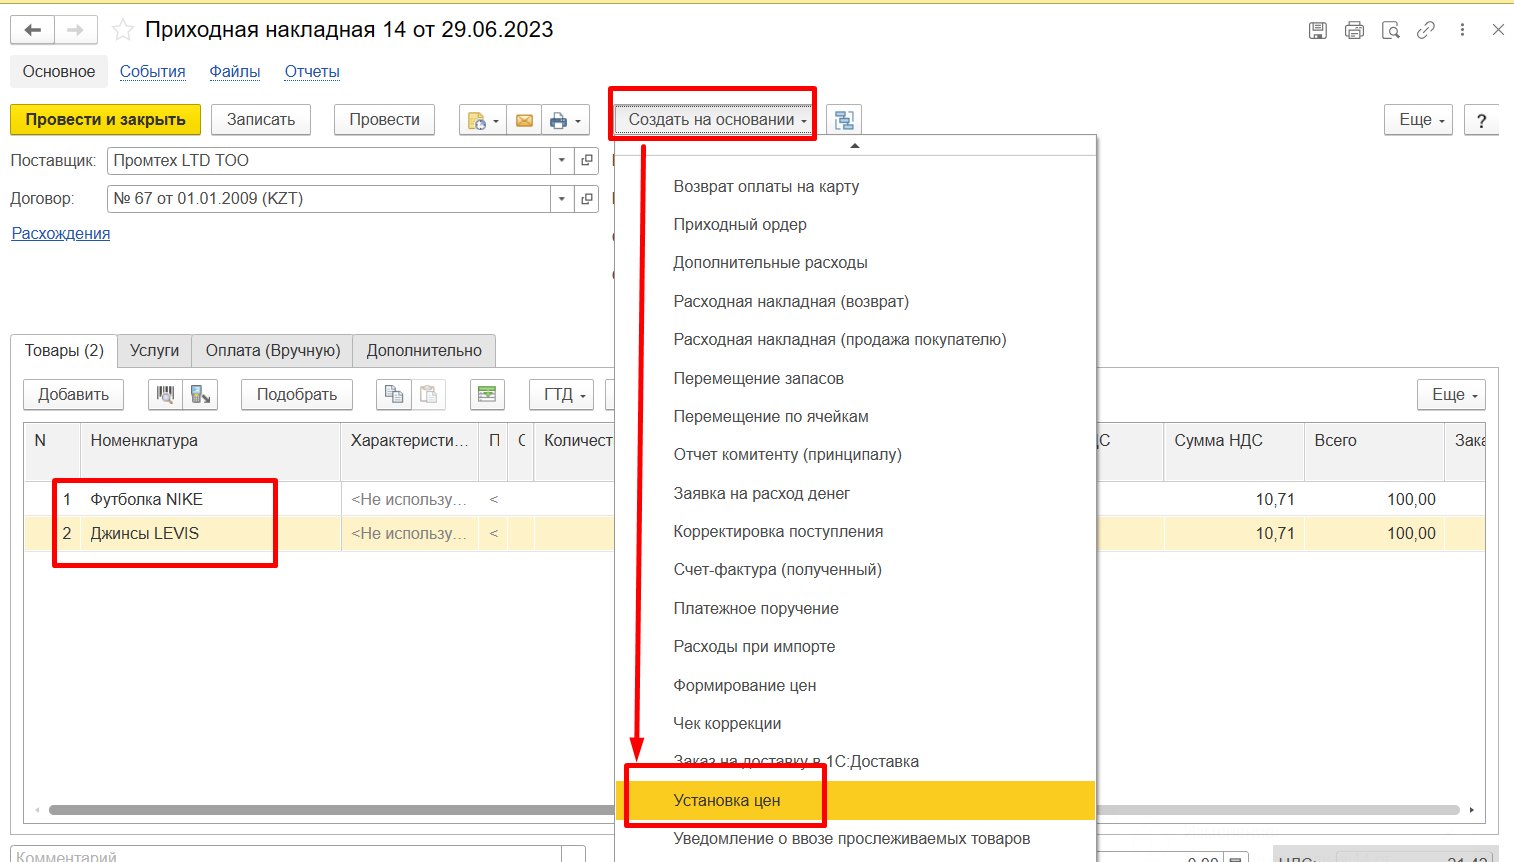Click the document structure icon after Создать на основании
The height and width of the screenshot is (862, 1514).
844,120
